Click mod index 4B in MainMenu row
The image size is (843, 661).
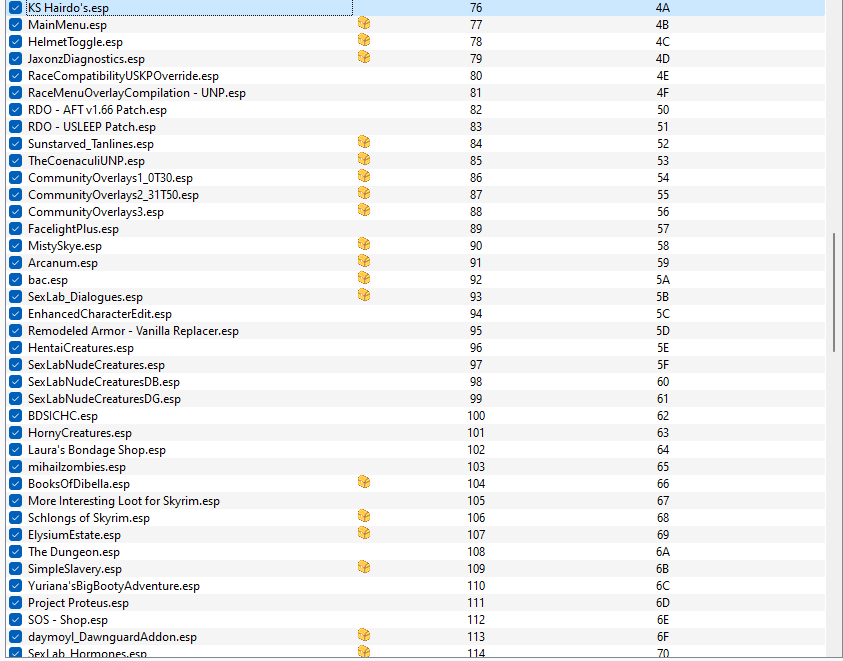coord(662,25)
